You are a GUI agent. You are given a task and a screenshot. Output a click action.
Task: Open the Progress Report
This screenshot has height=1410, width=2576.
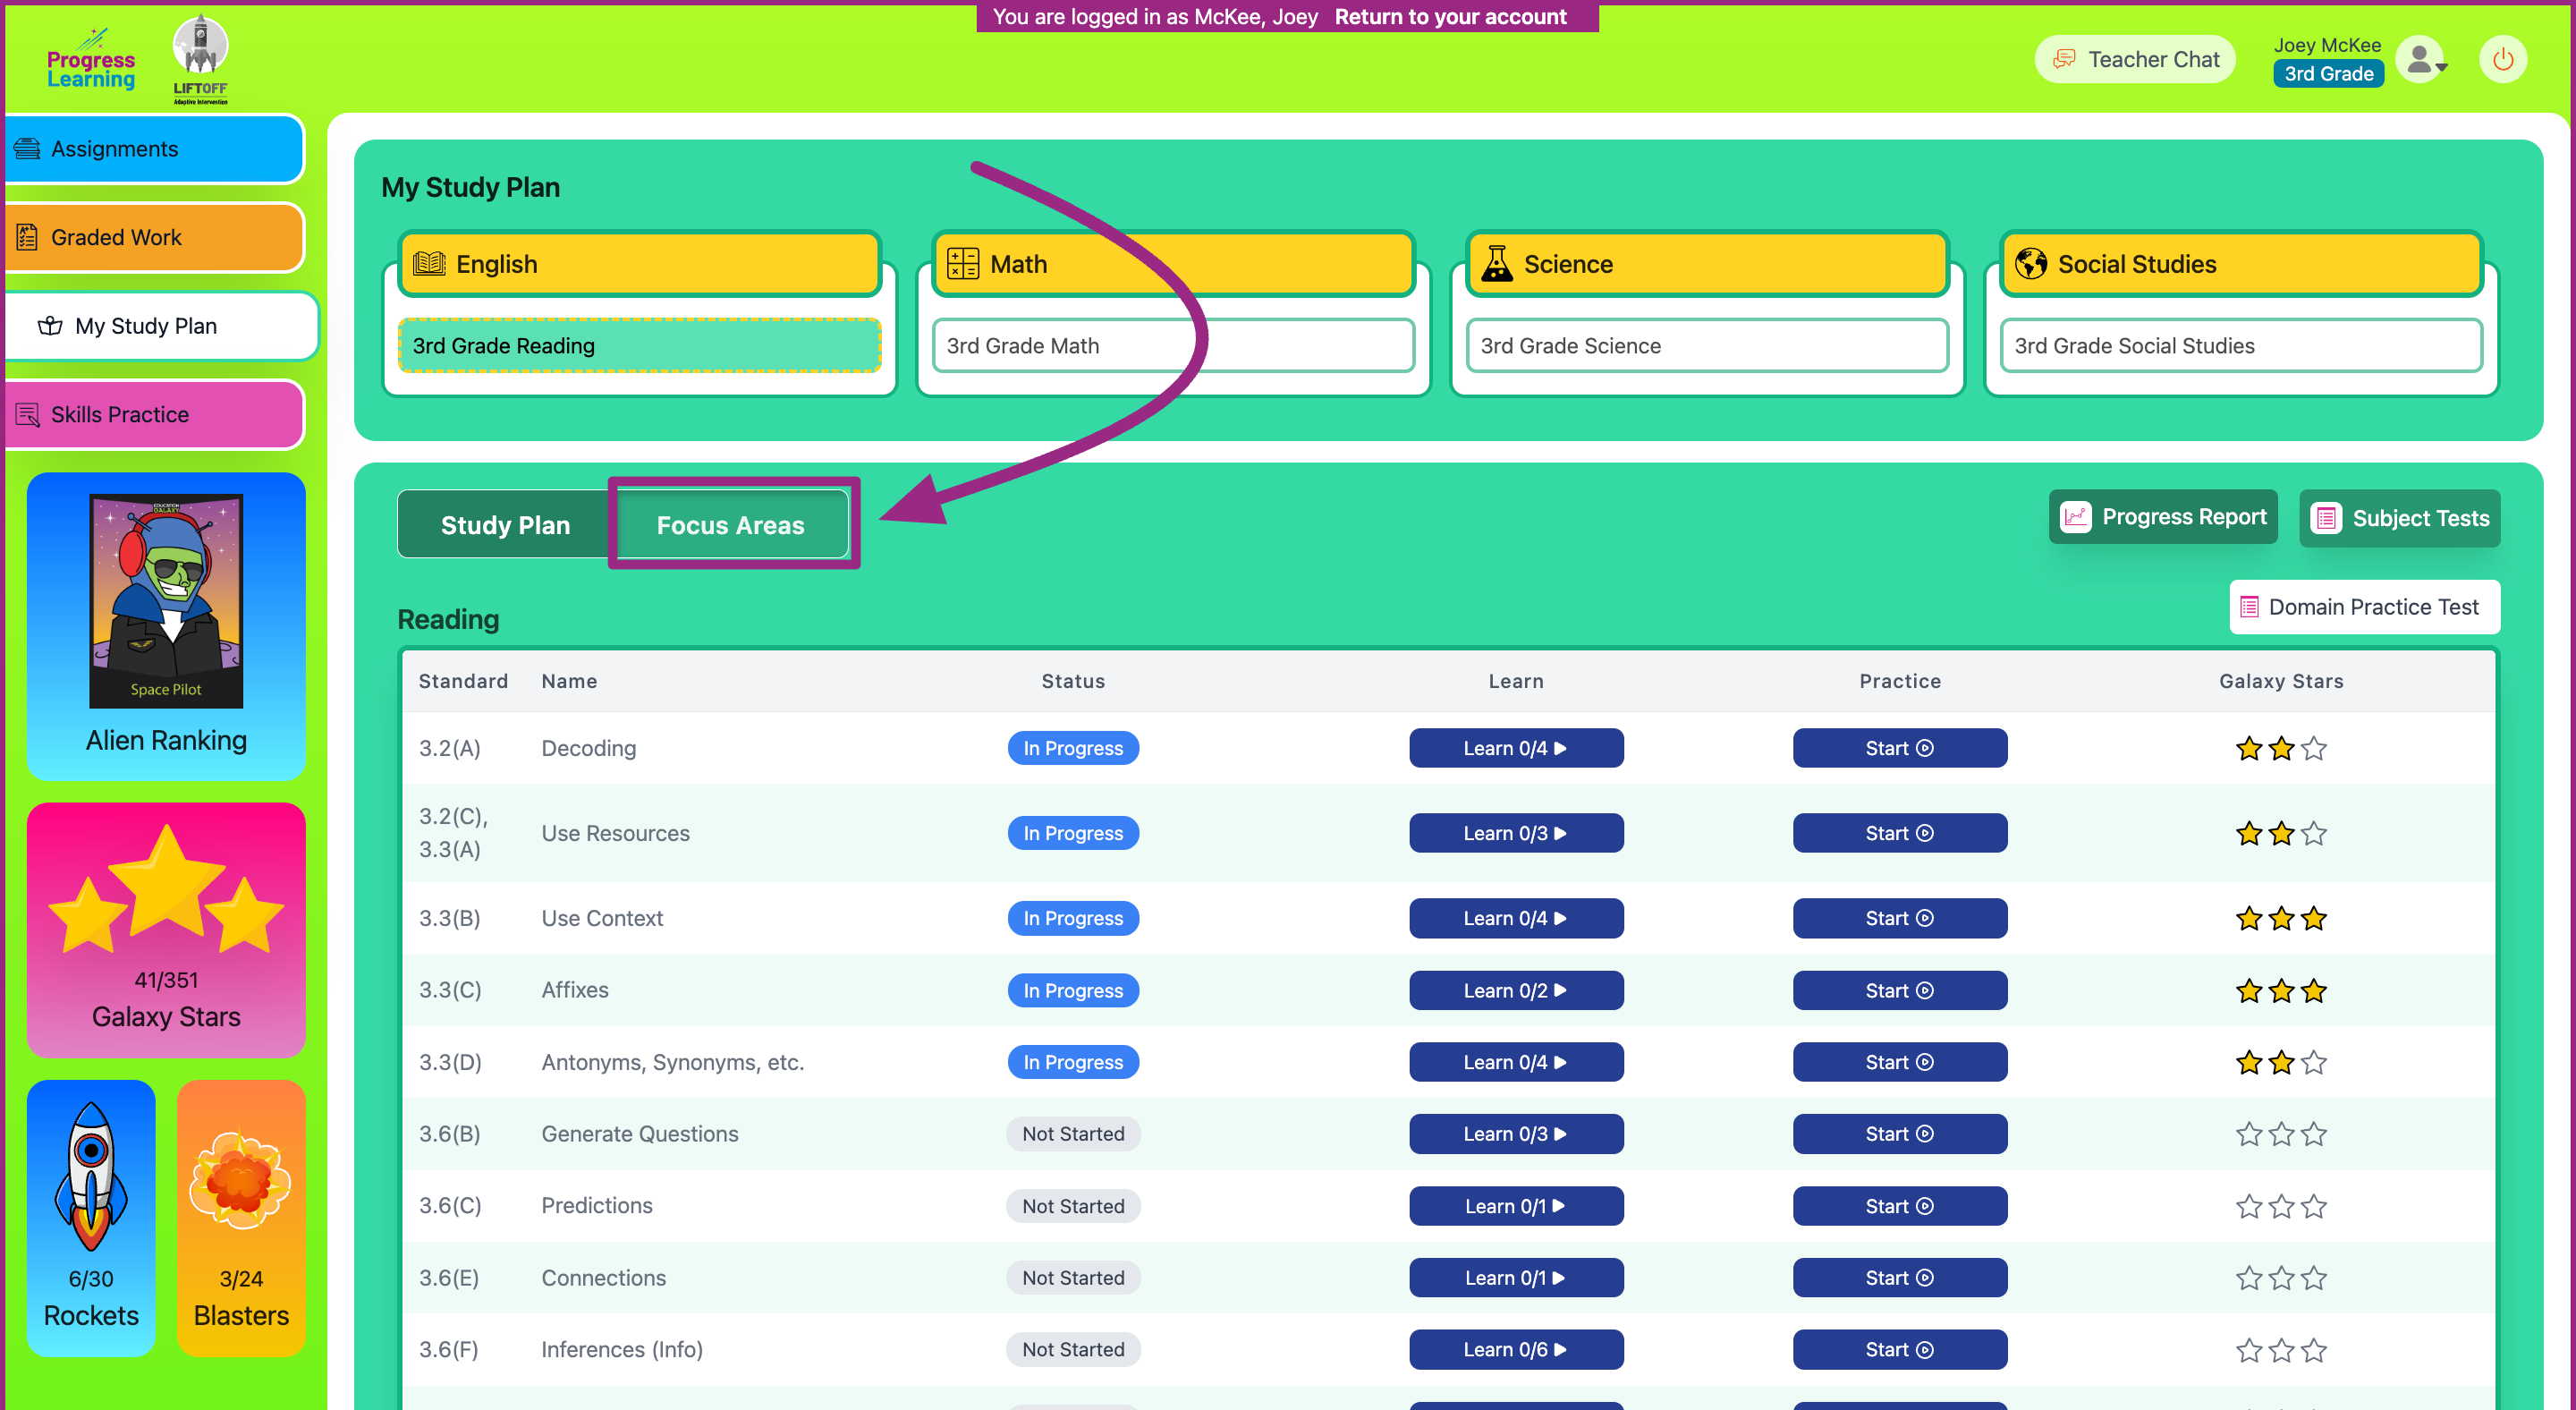tap(2163, 517)
